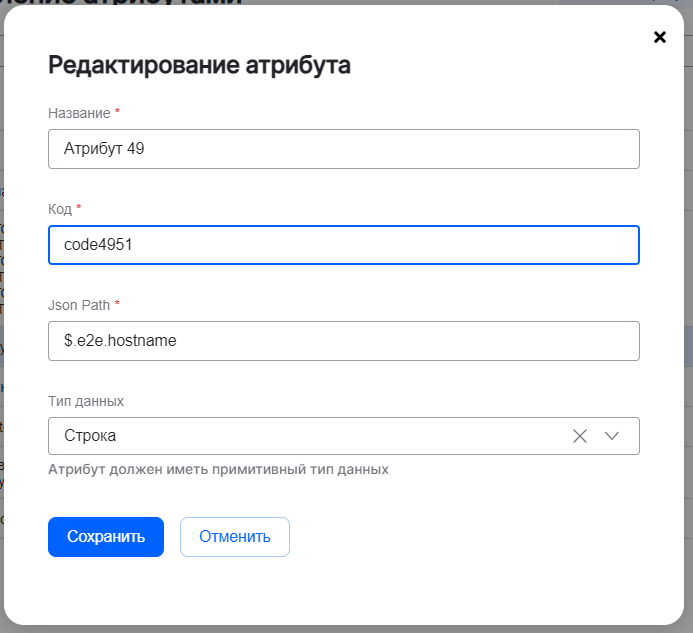
Task: Click into the Json Path field
Action: [343, 341]
